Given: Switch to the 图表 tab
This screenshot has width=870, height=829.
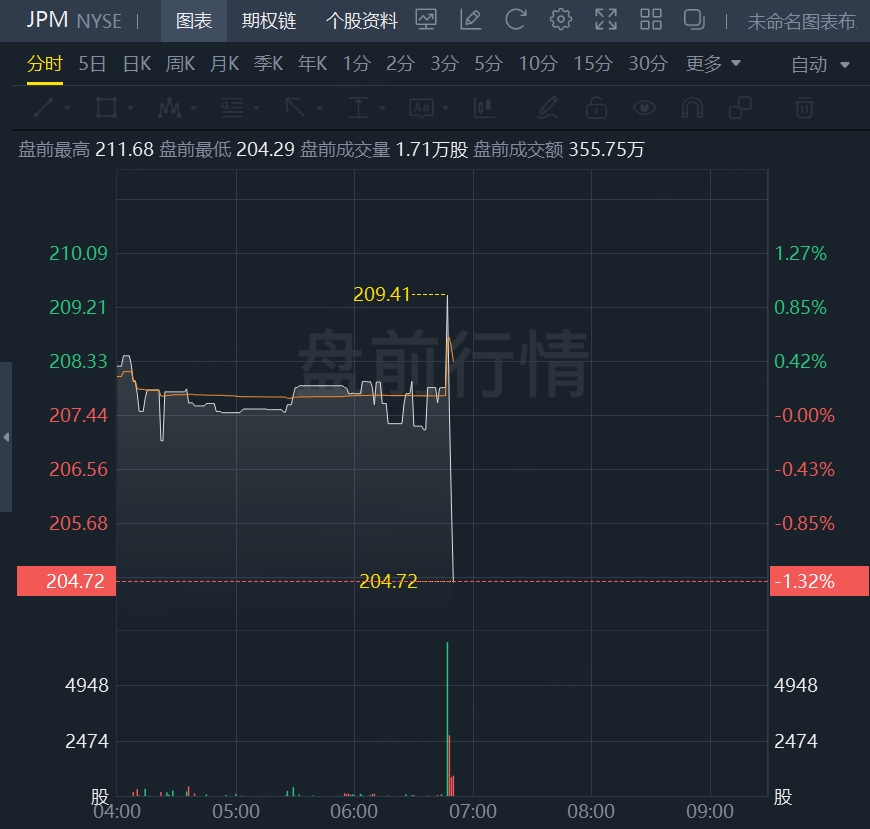Looking at the screenshot, I should click(194, 21).
